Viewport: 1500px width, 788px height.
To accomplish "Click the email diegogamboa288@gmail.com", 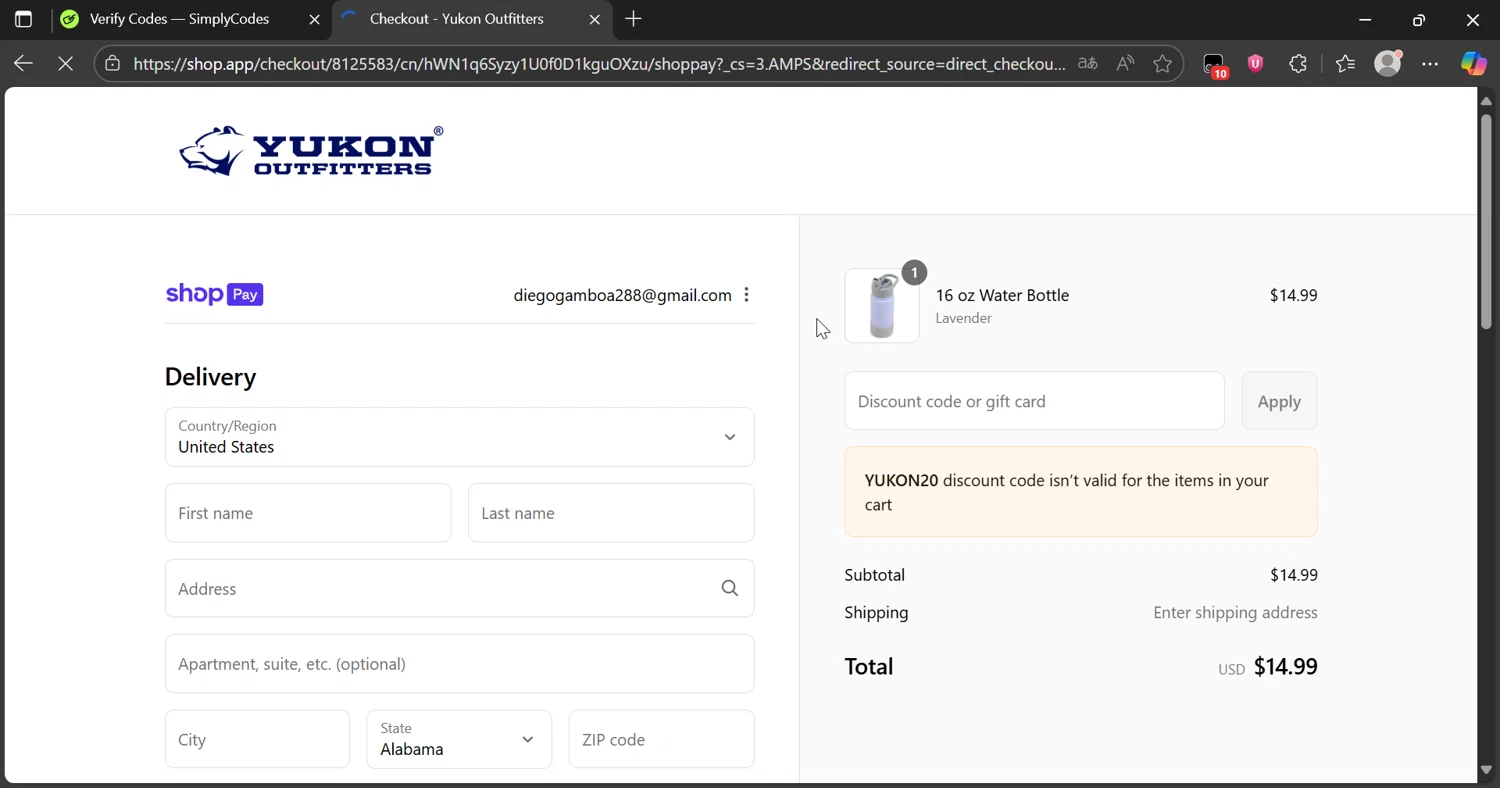I will pyautogui.click(x=622, y=295).
